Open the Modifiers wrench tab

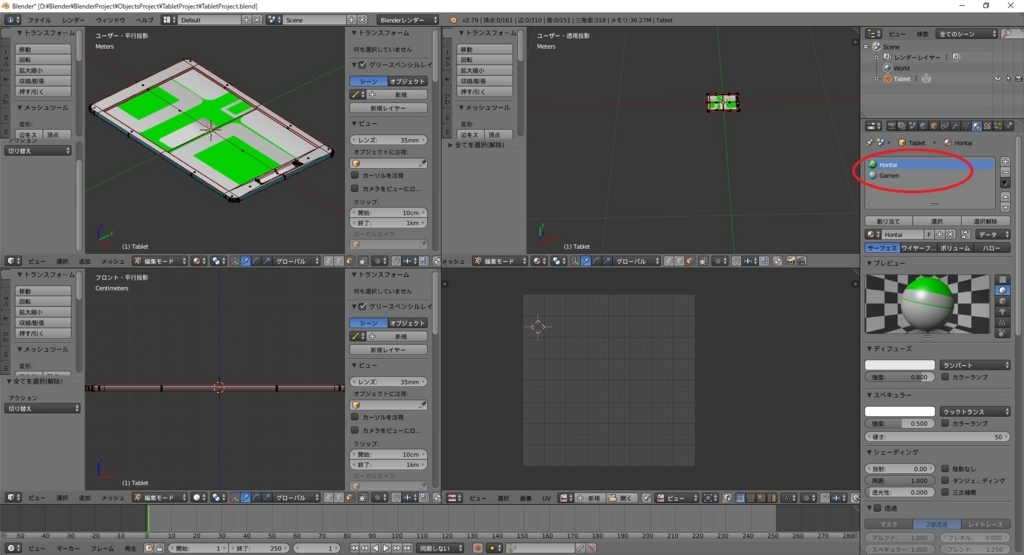tap(955, 125)
